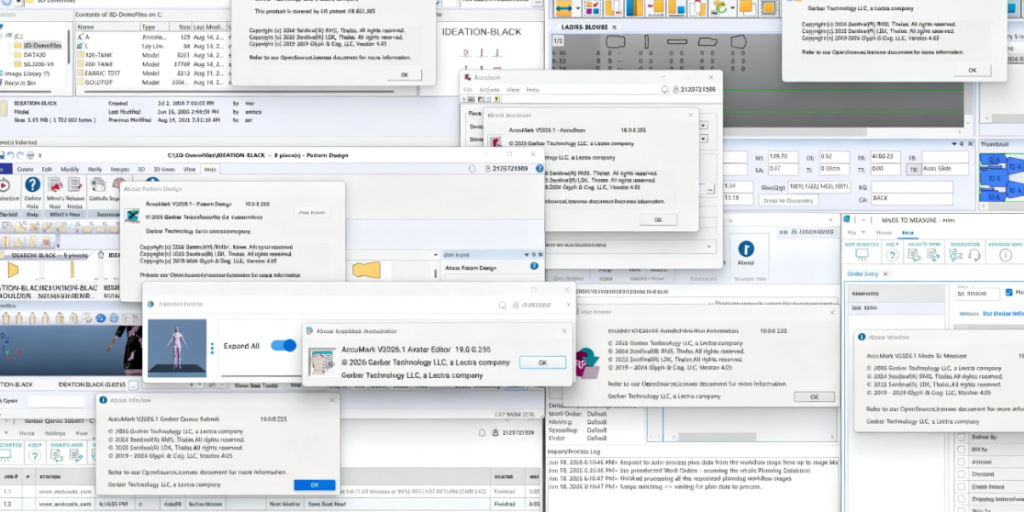This screenshot has height=512, width=1024.
Task: Open dropdown arrow left of User legend panel
Action: pyautogui.click(x=436, y=255)
